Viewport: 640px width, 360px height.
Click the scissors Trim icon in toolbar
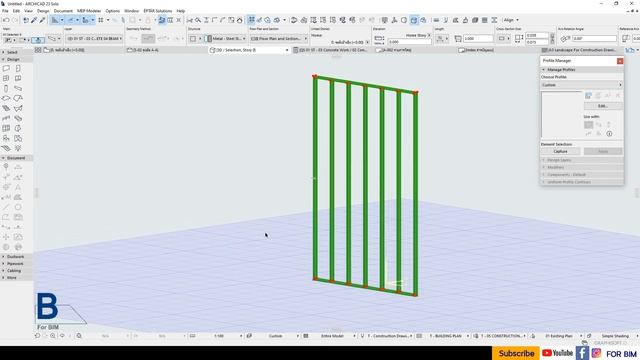(x=190, y=20)
